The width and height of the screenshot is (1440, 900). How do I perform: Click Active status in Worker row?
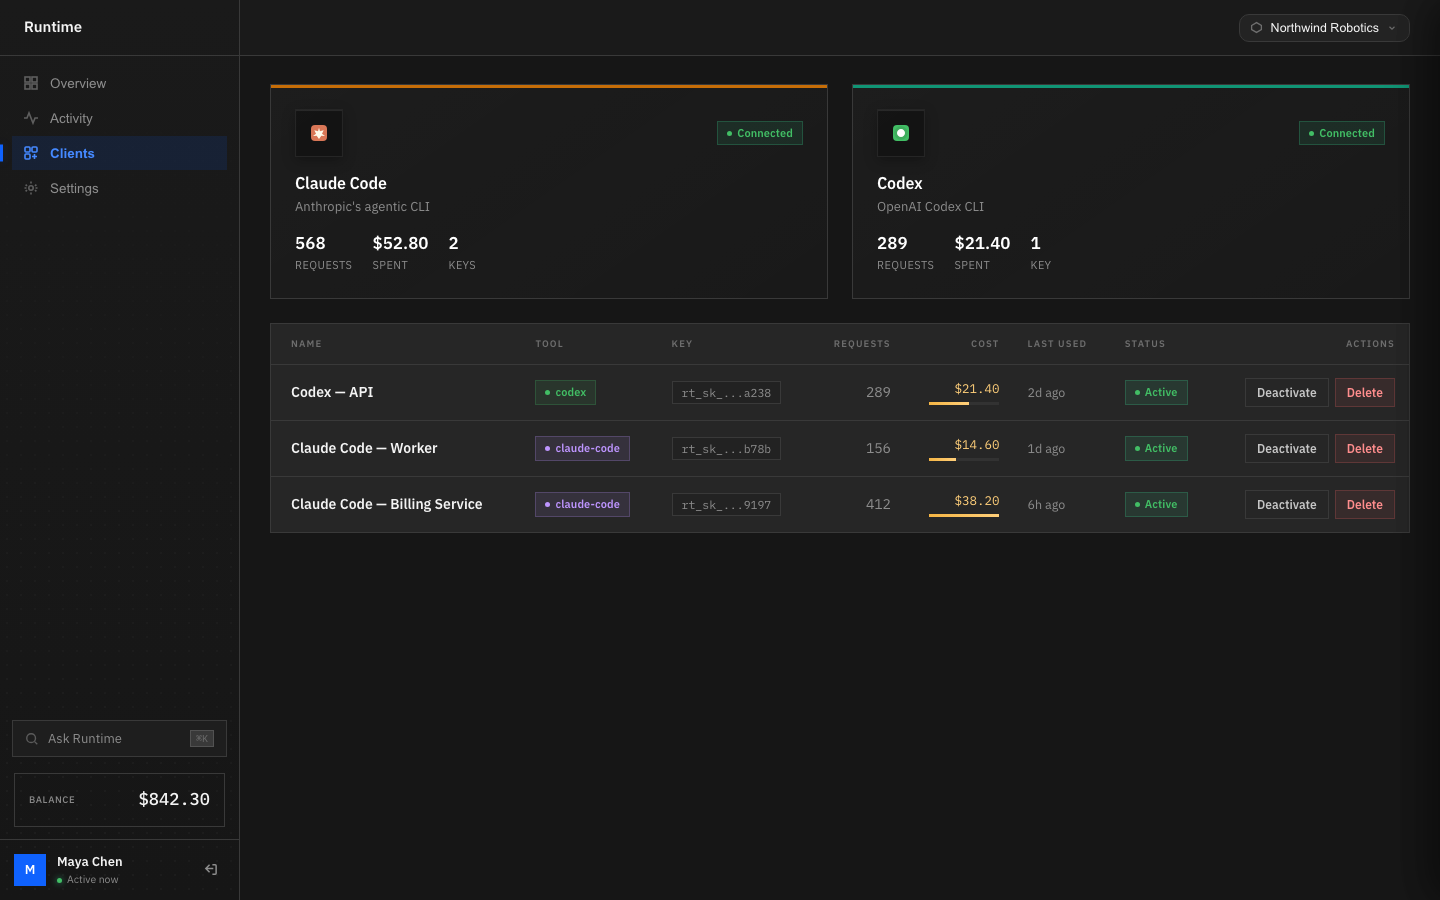coord(1156,449)
